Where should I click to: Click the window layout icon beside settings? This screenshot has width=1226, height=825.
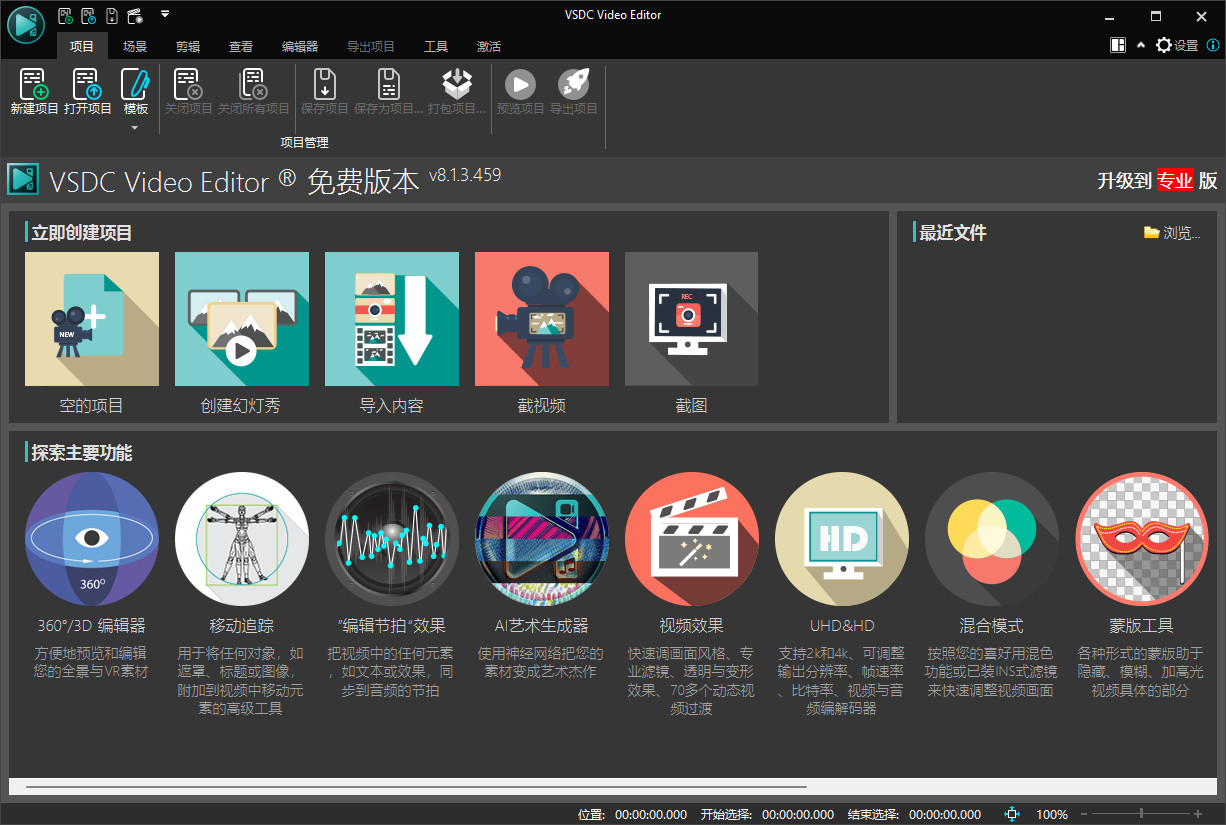pos(1118,45)
